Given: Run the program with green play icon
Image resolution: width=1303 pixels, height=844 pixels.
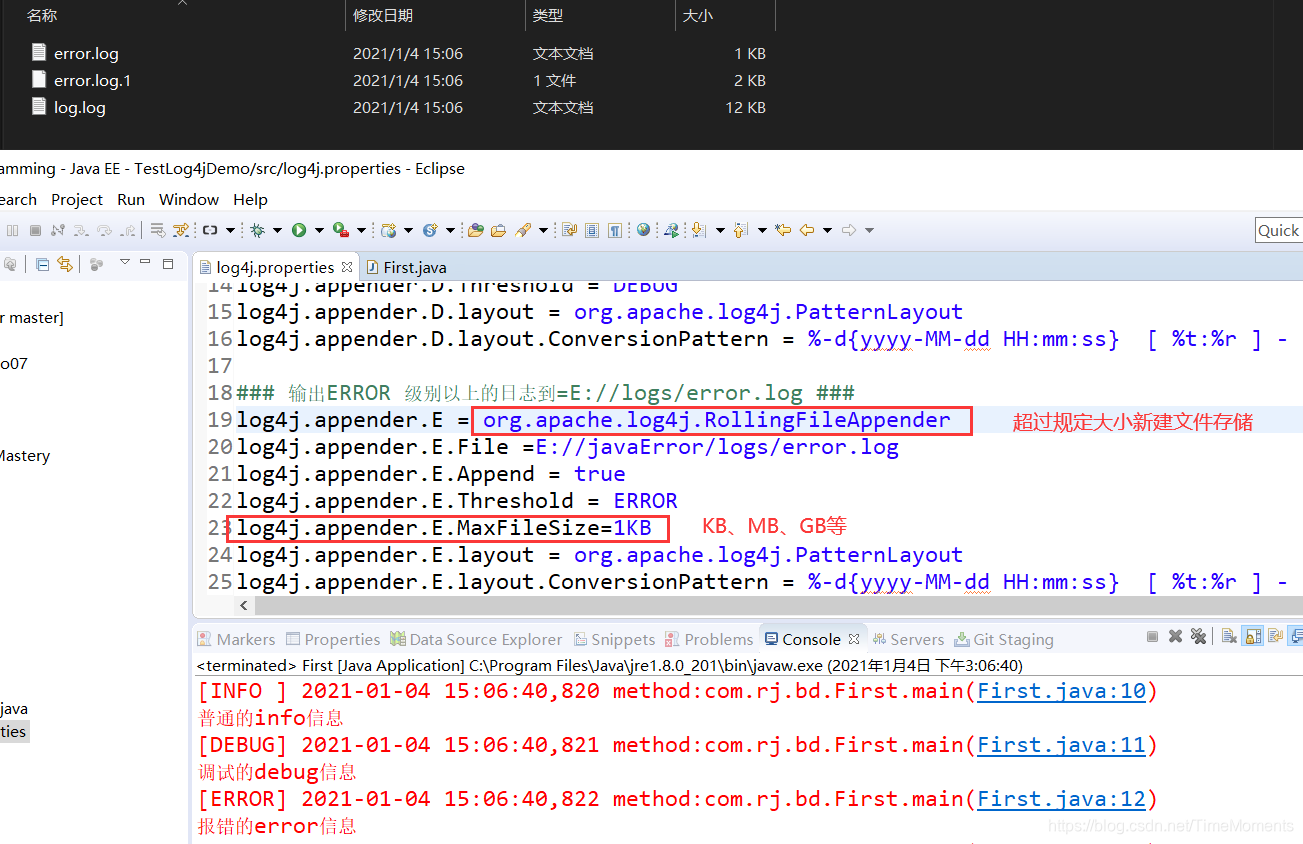Looking at the screenshot, I should coord(299,230).
